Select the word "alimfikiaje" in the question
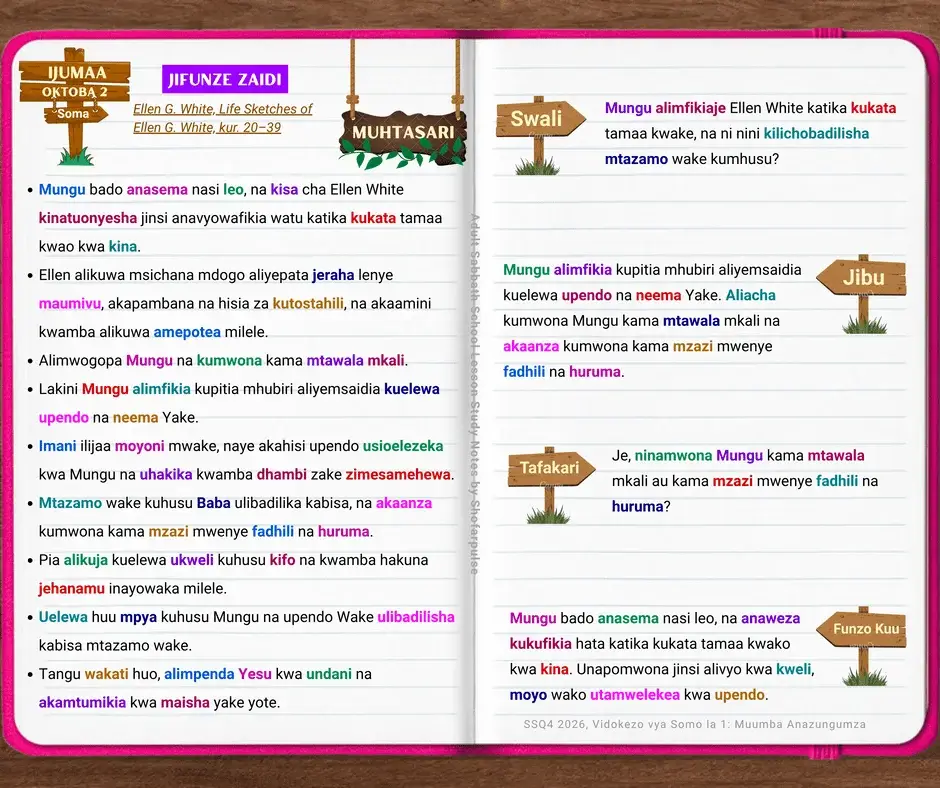This screenshot has height=788, width=940. [x=691, y=108]
